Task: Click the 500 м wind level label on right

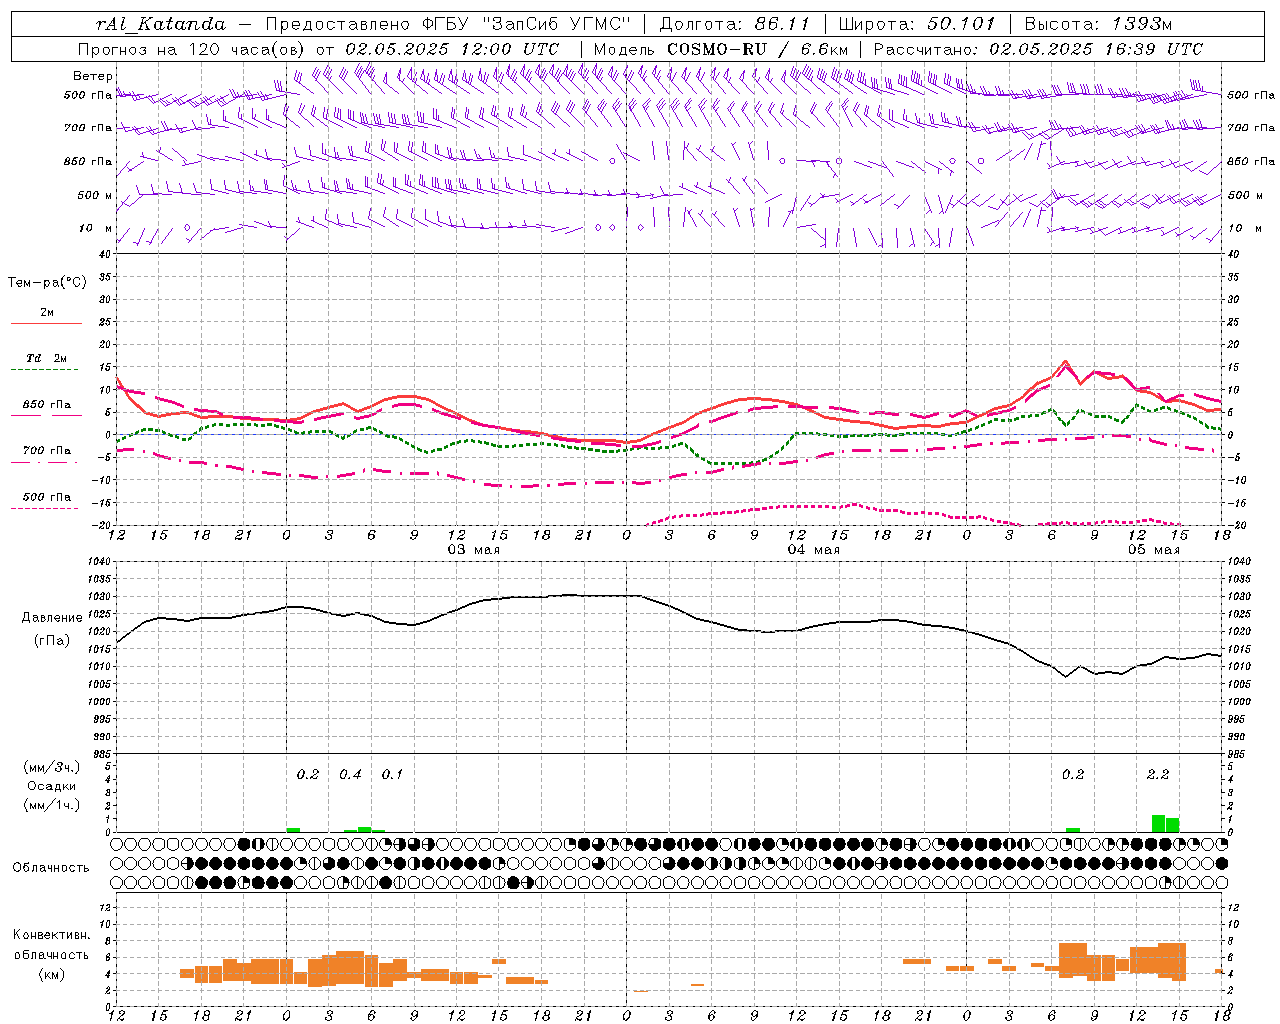Action: (x=1246, y=196)
